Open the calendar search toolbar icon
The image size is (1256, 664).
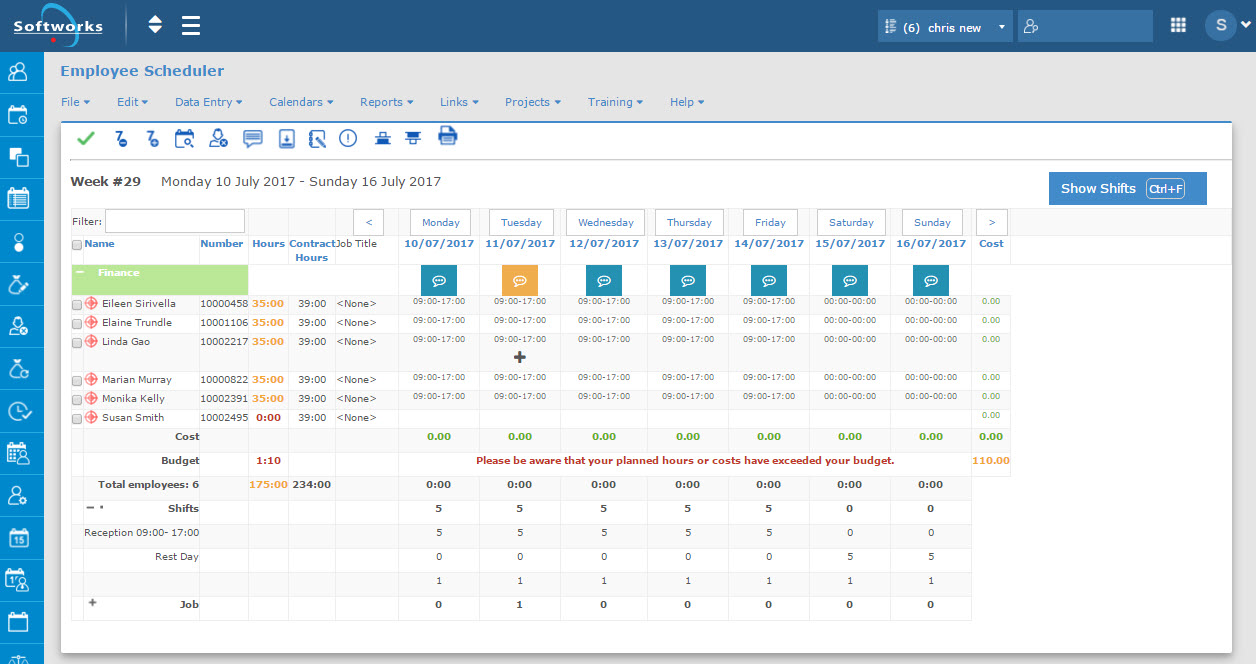point(184,139)
